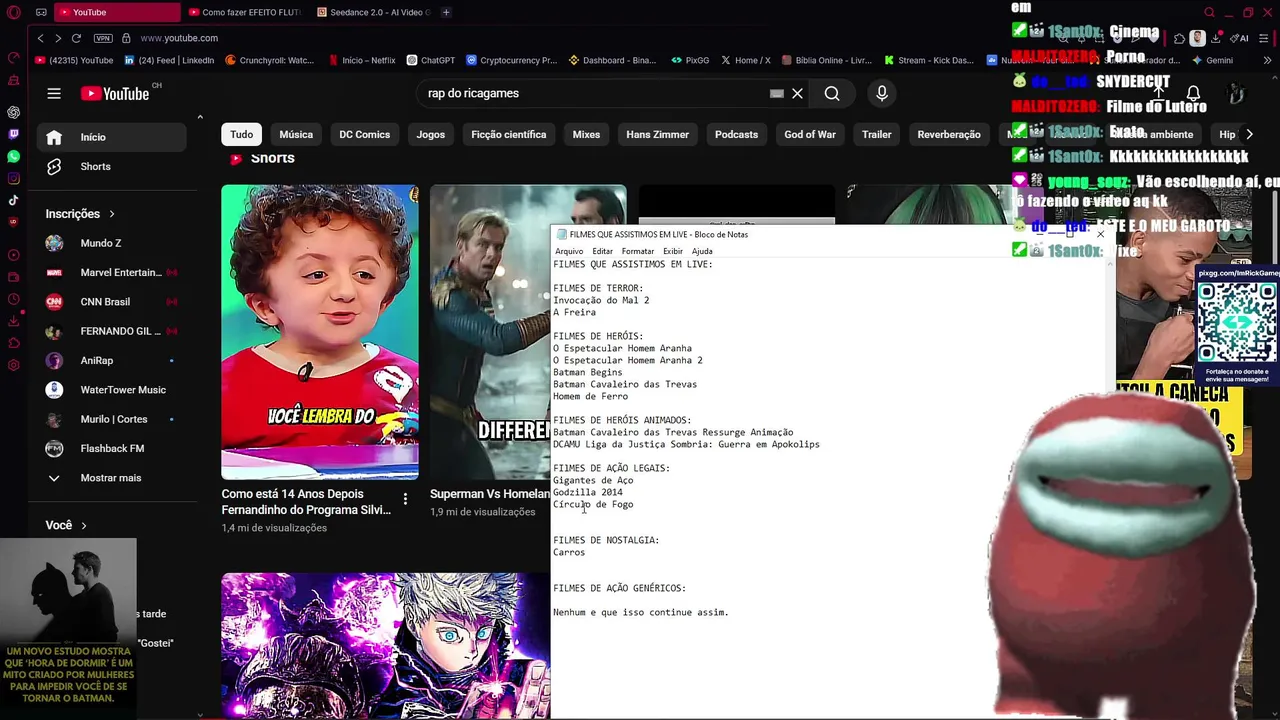Screen dimensions: 1280x720
Task: Open the Opera sidebar history clock icon
Action: point(13,299)
